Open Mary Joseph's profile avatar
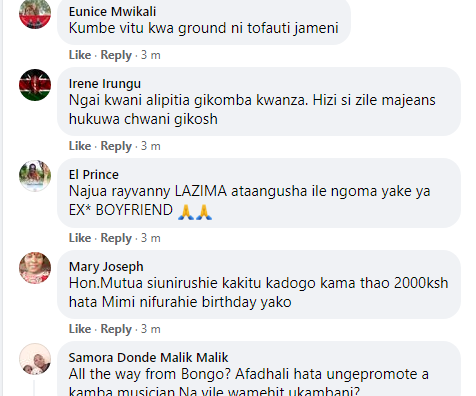The height and width of the screenshot is (396, 476). 35,268
